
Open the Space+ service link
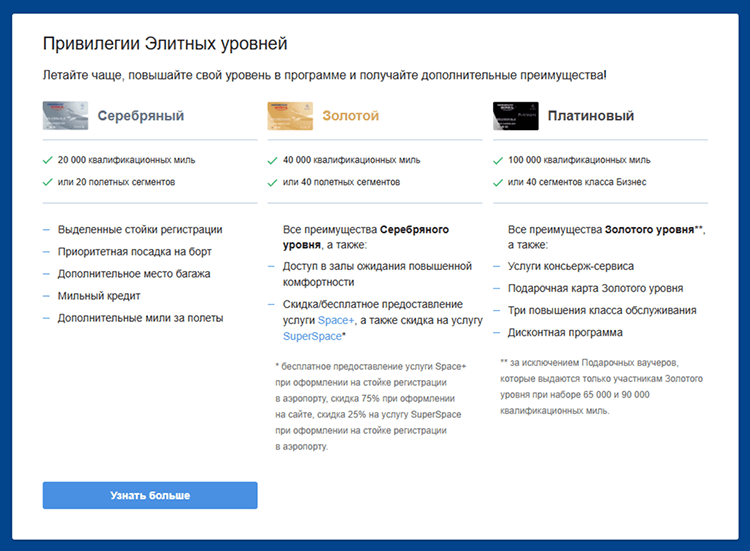click(x=336, y=320)
